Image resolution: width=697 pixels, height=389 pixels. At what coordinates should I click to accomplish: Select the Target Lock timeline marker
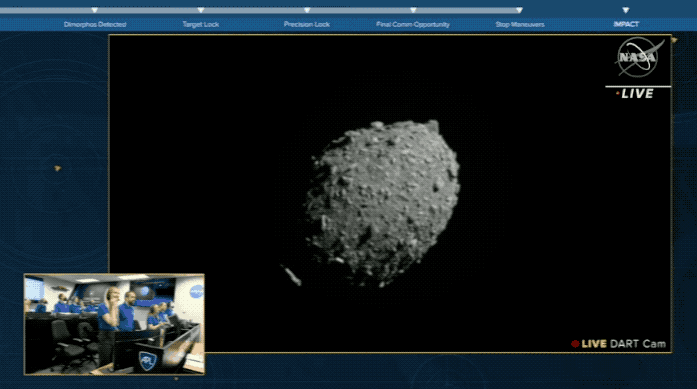tap(201, 10)
